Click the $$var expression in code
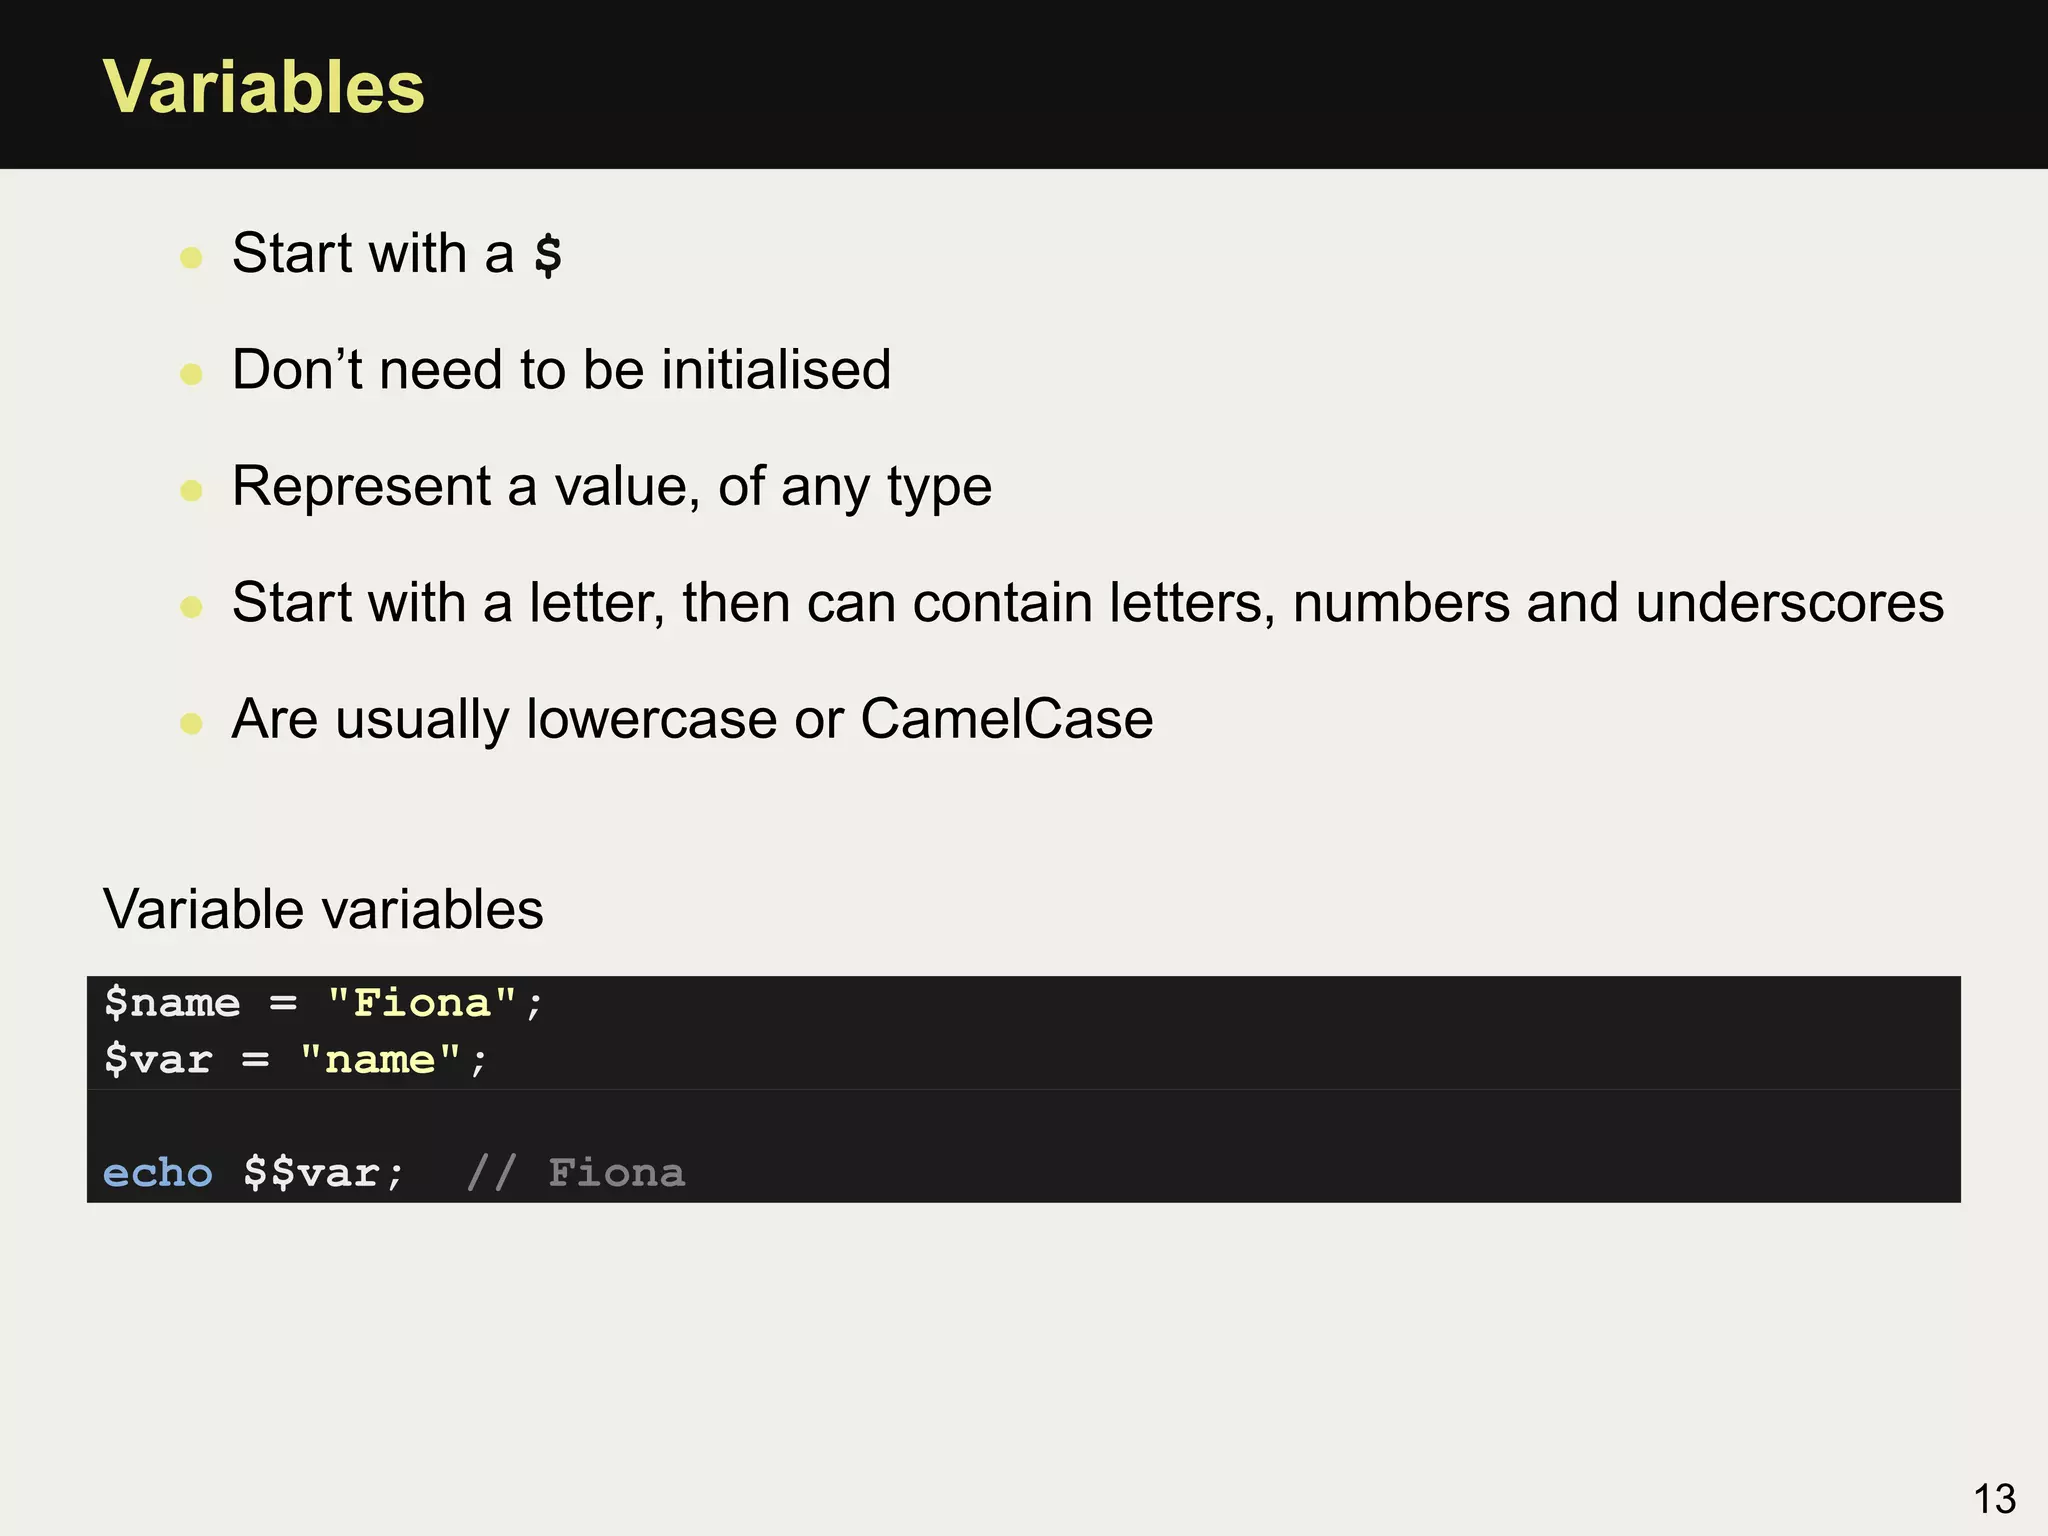 pos(310,1173)
